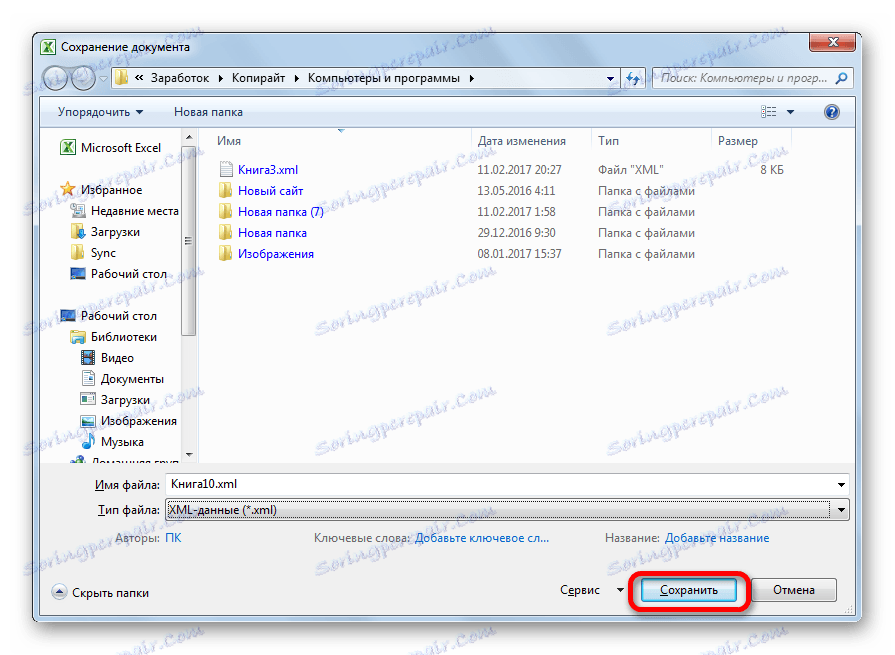Click the Новый сайт folder icon
895x655 pixels.
pyautogui.click(x=225, y=190)
